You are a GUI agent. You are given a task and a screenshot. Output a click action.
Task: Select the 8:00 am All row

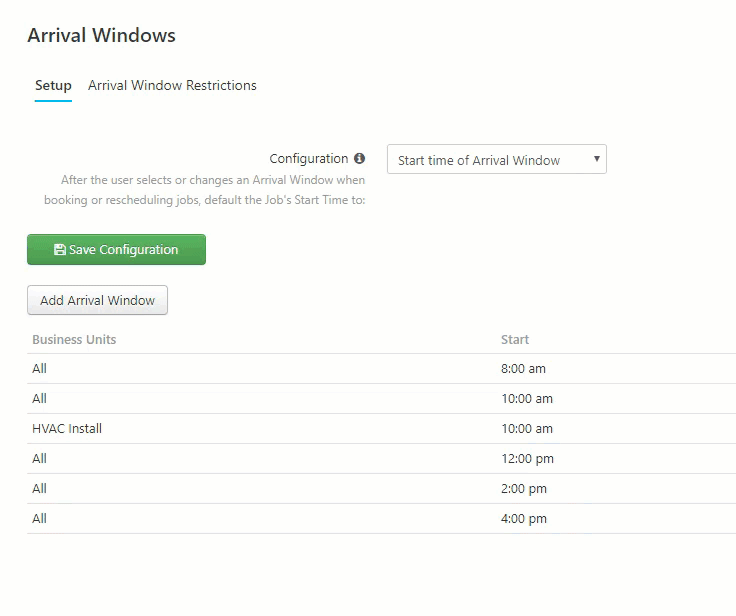point(382,369)
